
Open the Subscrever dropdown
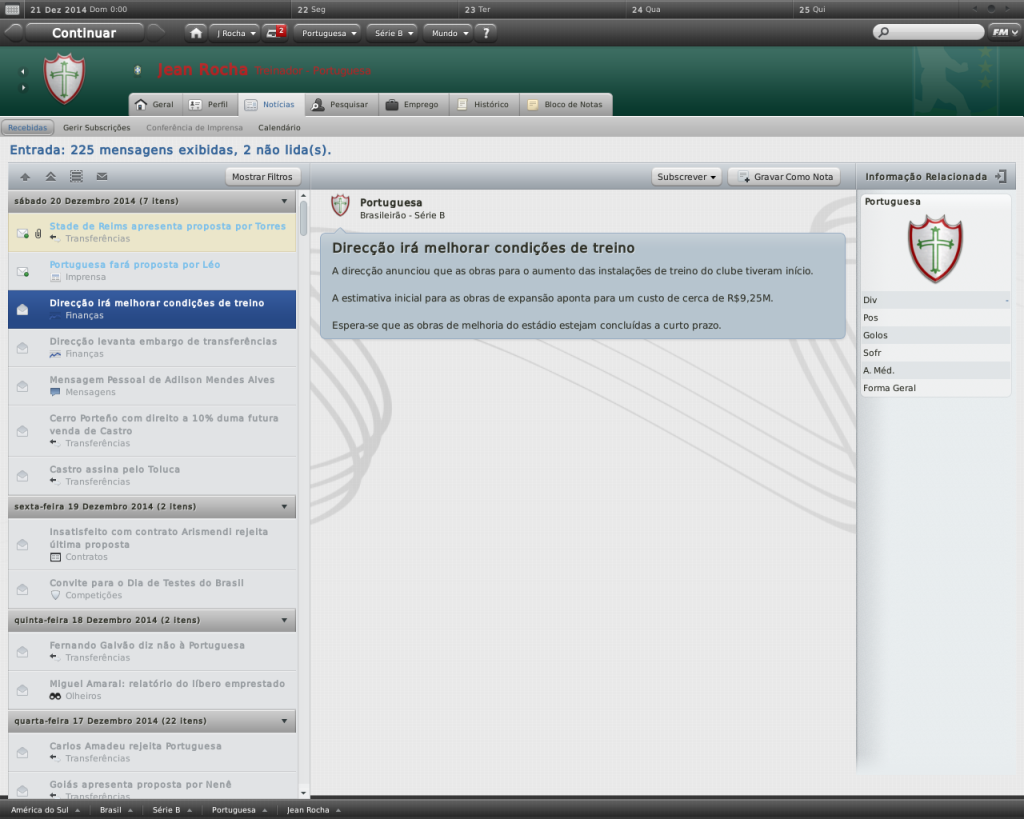point(686,177)
